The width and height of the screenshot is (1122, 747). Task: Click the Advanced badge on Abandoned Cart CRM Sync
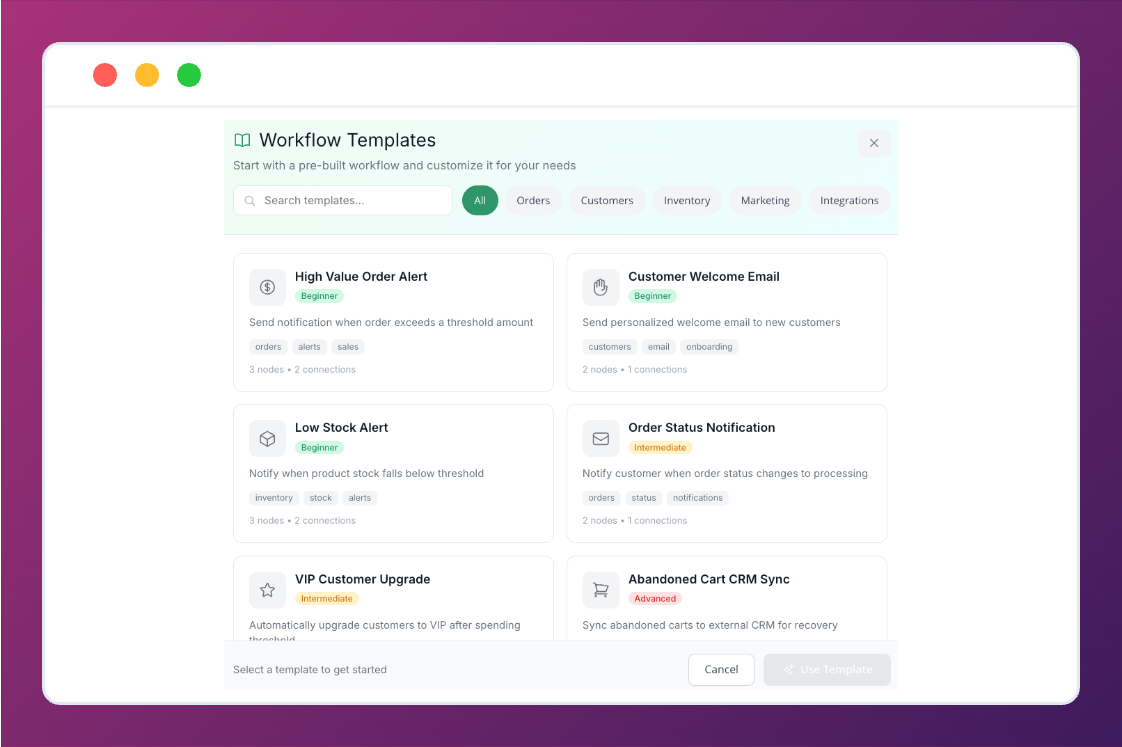pos(655,599)
